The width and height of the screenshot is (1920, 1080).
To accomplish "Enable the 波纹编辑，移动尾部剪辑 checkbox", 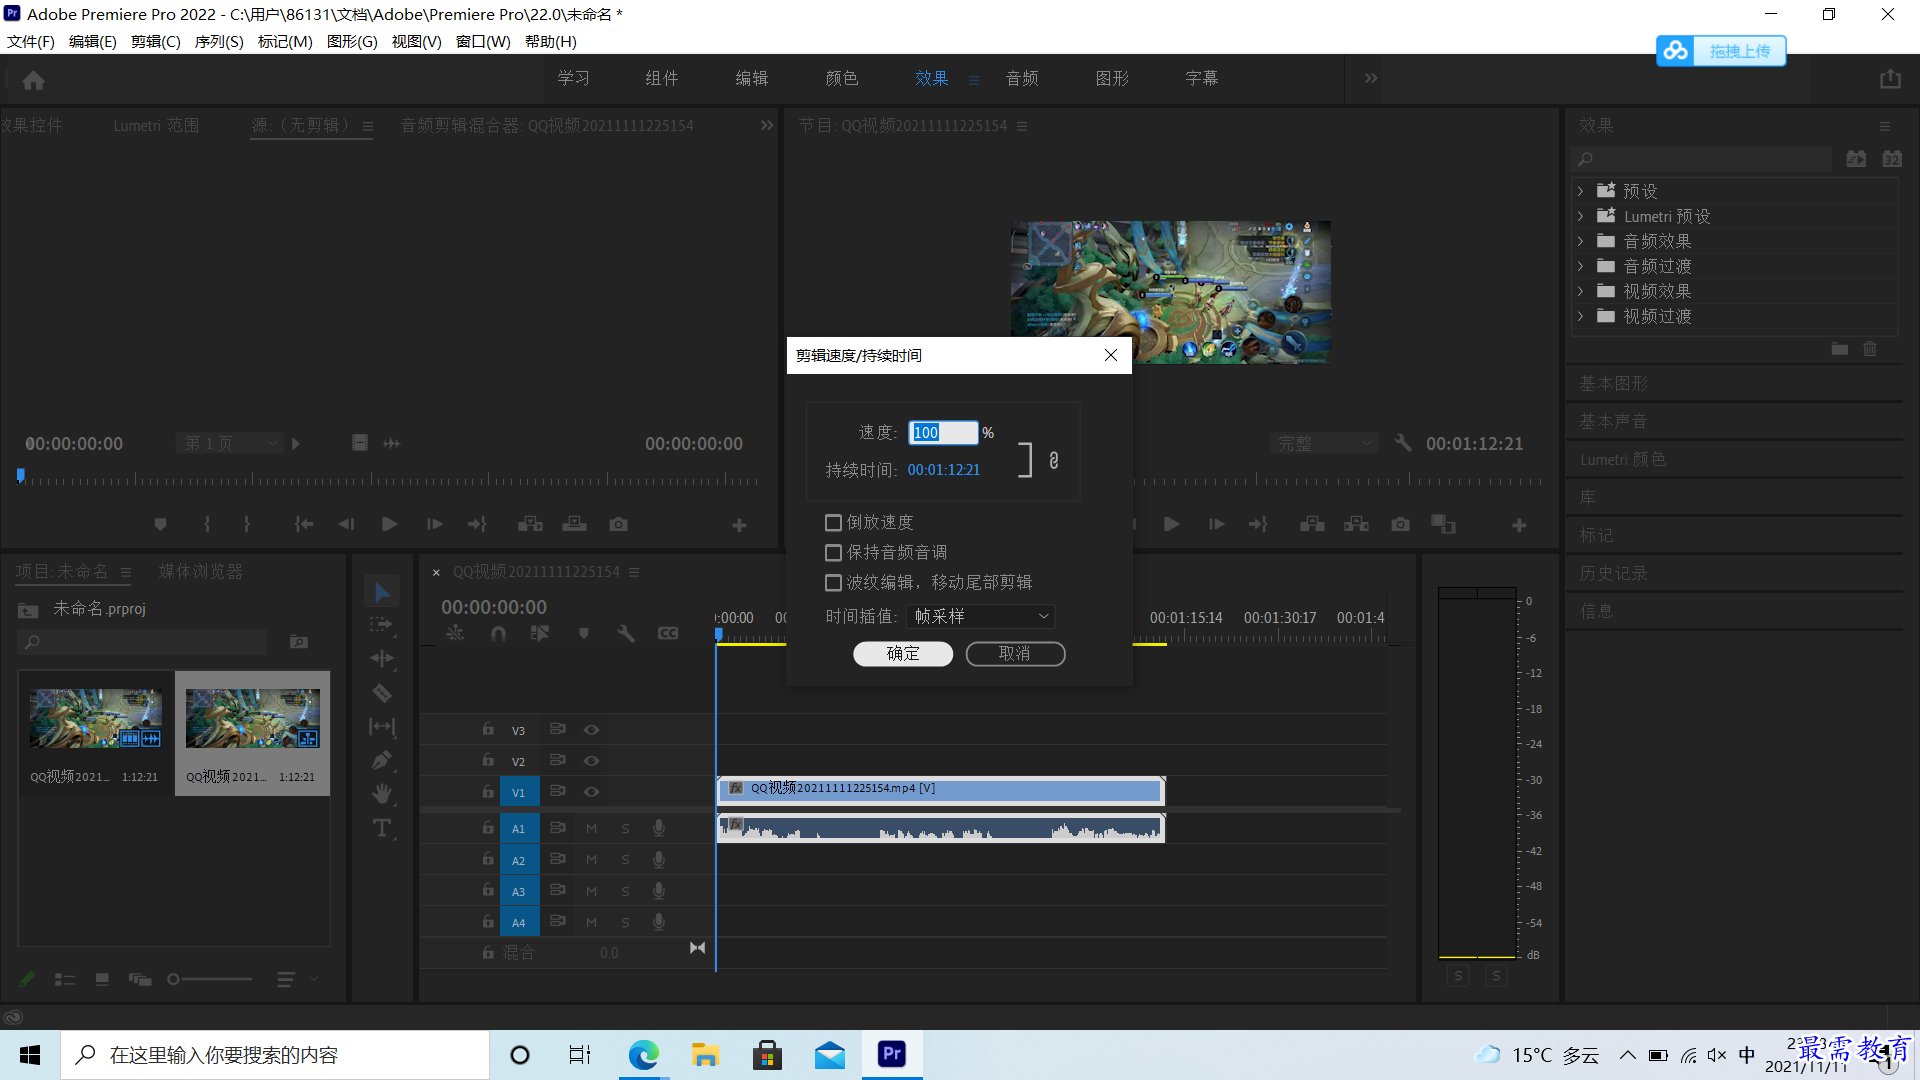I will tap(833, 583).
